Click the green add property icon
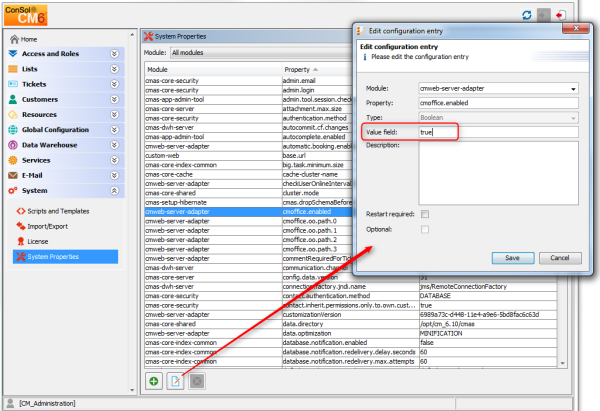 [154, 381]
